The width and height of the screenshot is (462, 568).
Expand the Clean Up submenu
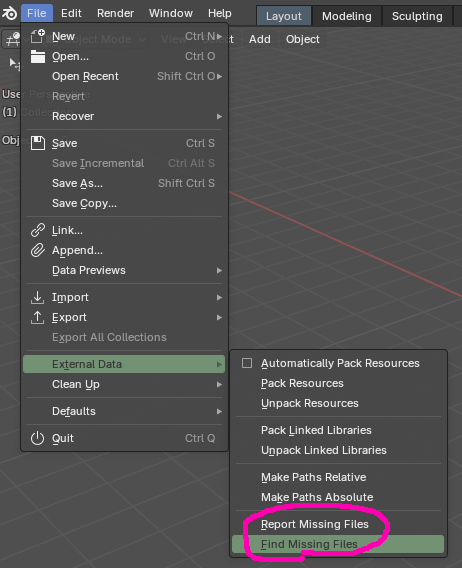click(219, 384)
